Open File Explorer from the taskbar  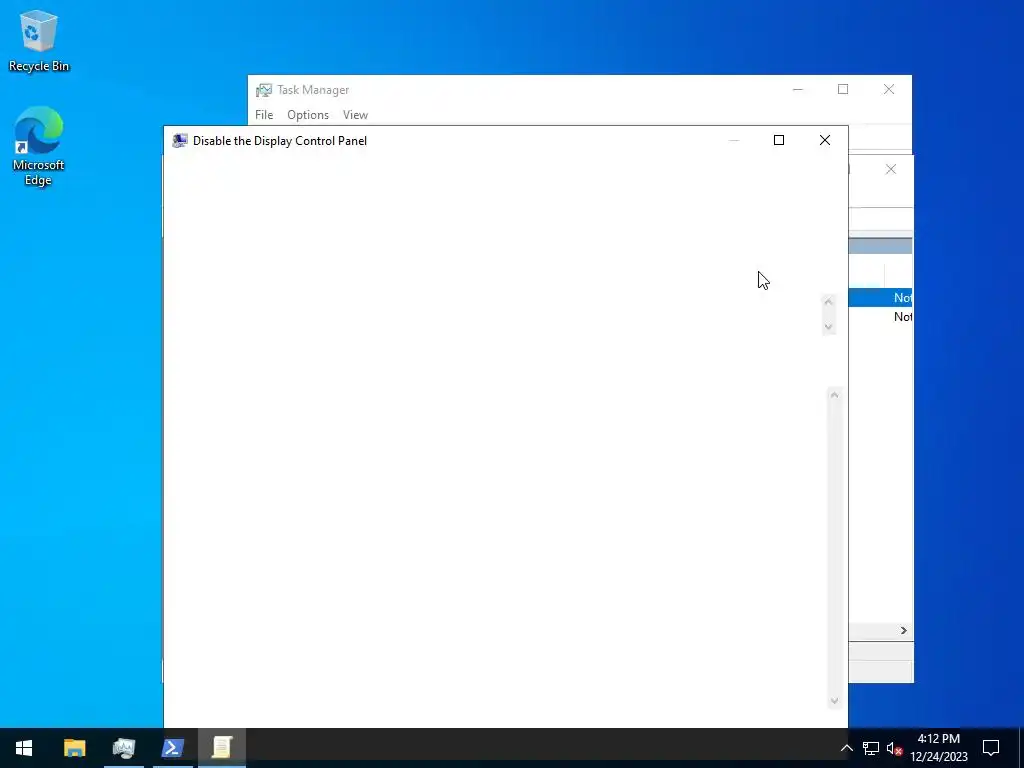(74, 748)
